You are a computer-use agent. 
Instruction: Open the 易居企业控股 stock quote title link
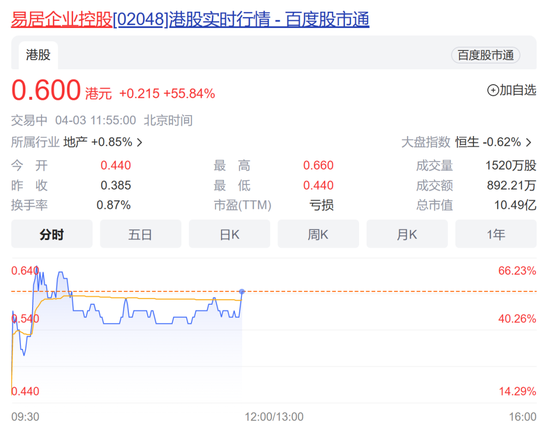tap(190, 19)
